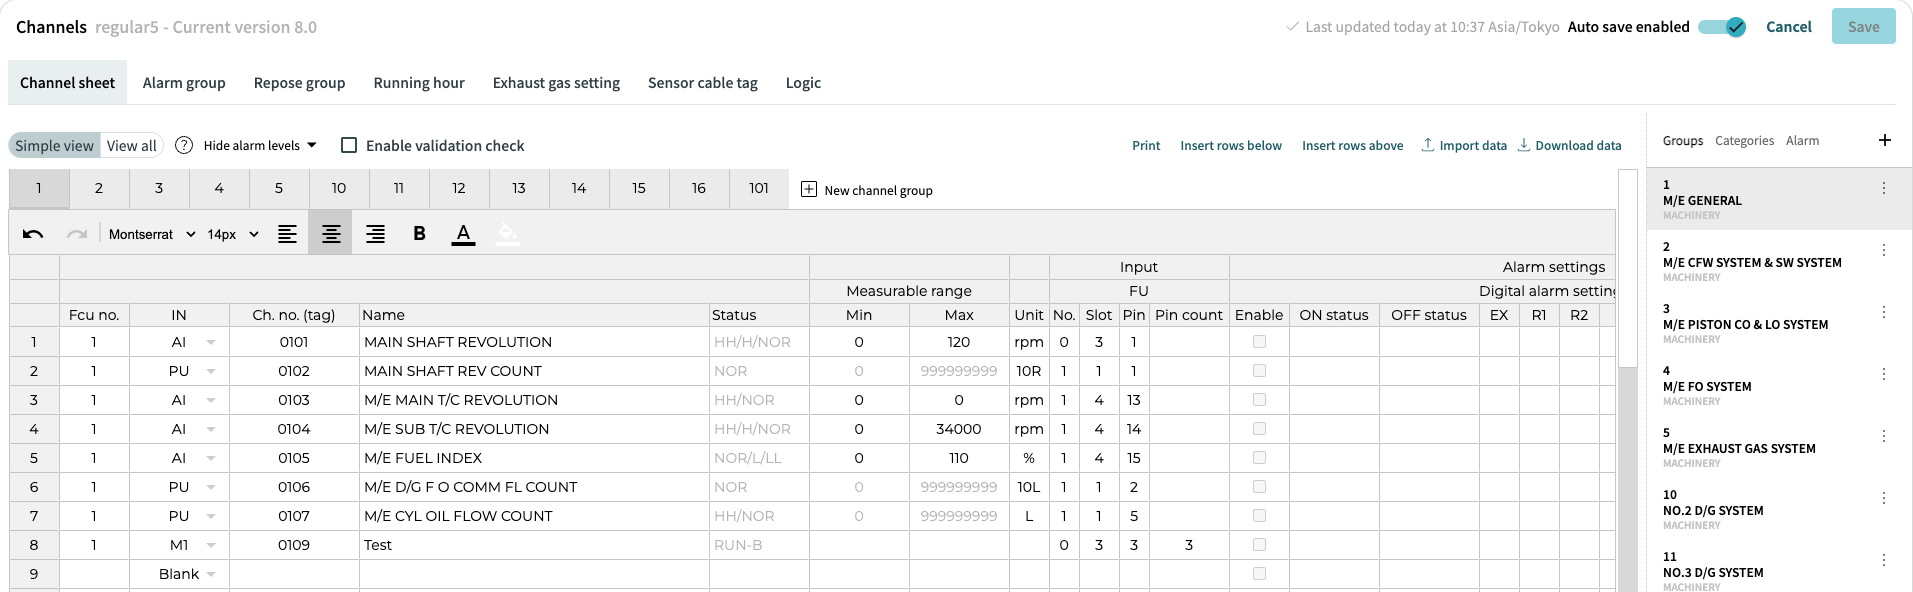Viewport: 1913px width, 592px height.
Task: Switch to the Running hour tab
Action: [419, 83]
